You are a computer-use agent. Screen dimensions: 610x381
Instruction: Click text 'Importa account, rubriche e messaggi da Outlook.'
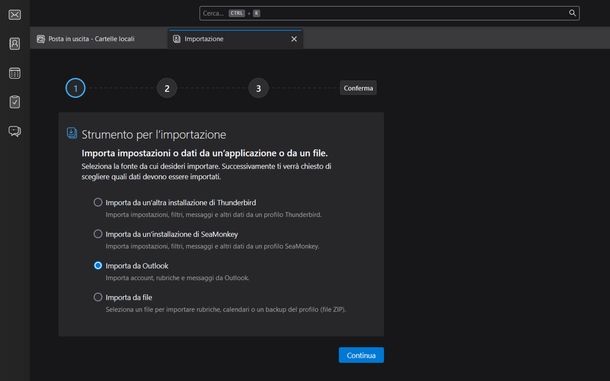coord(177,278)
